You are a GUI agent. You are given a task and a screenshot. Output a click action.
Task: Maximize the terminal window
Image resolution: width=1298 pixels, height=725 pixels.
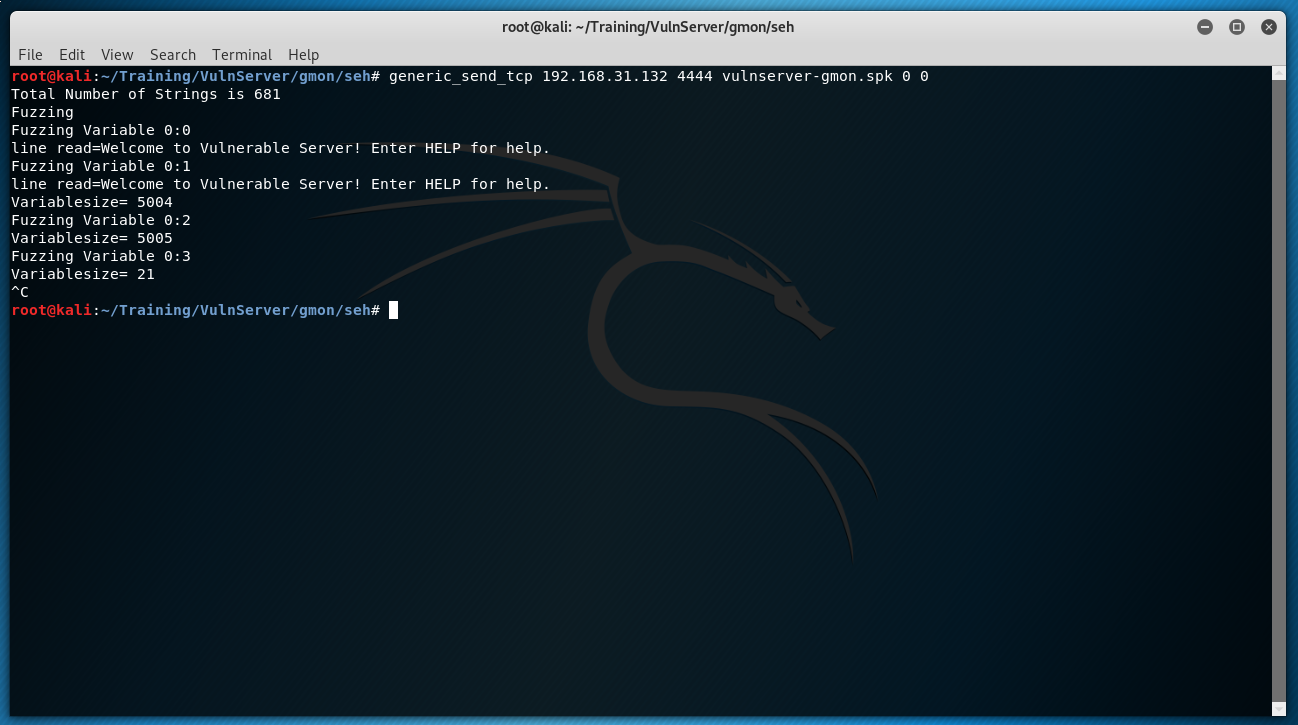click(1237, 27)
